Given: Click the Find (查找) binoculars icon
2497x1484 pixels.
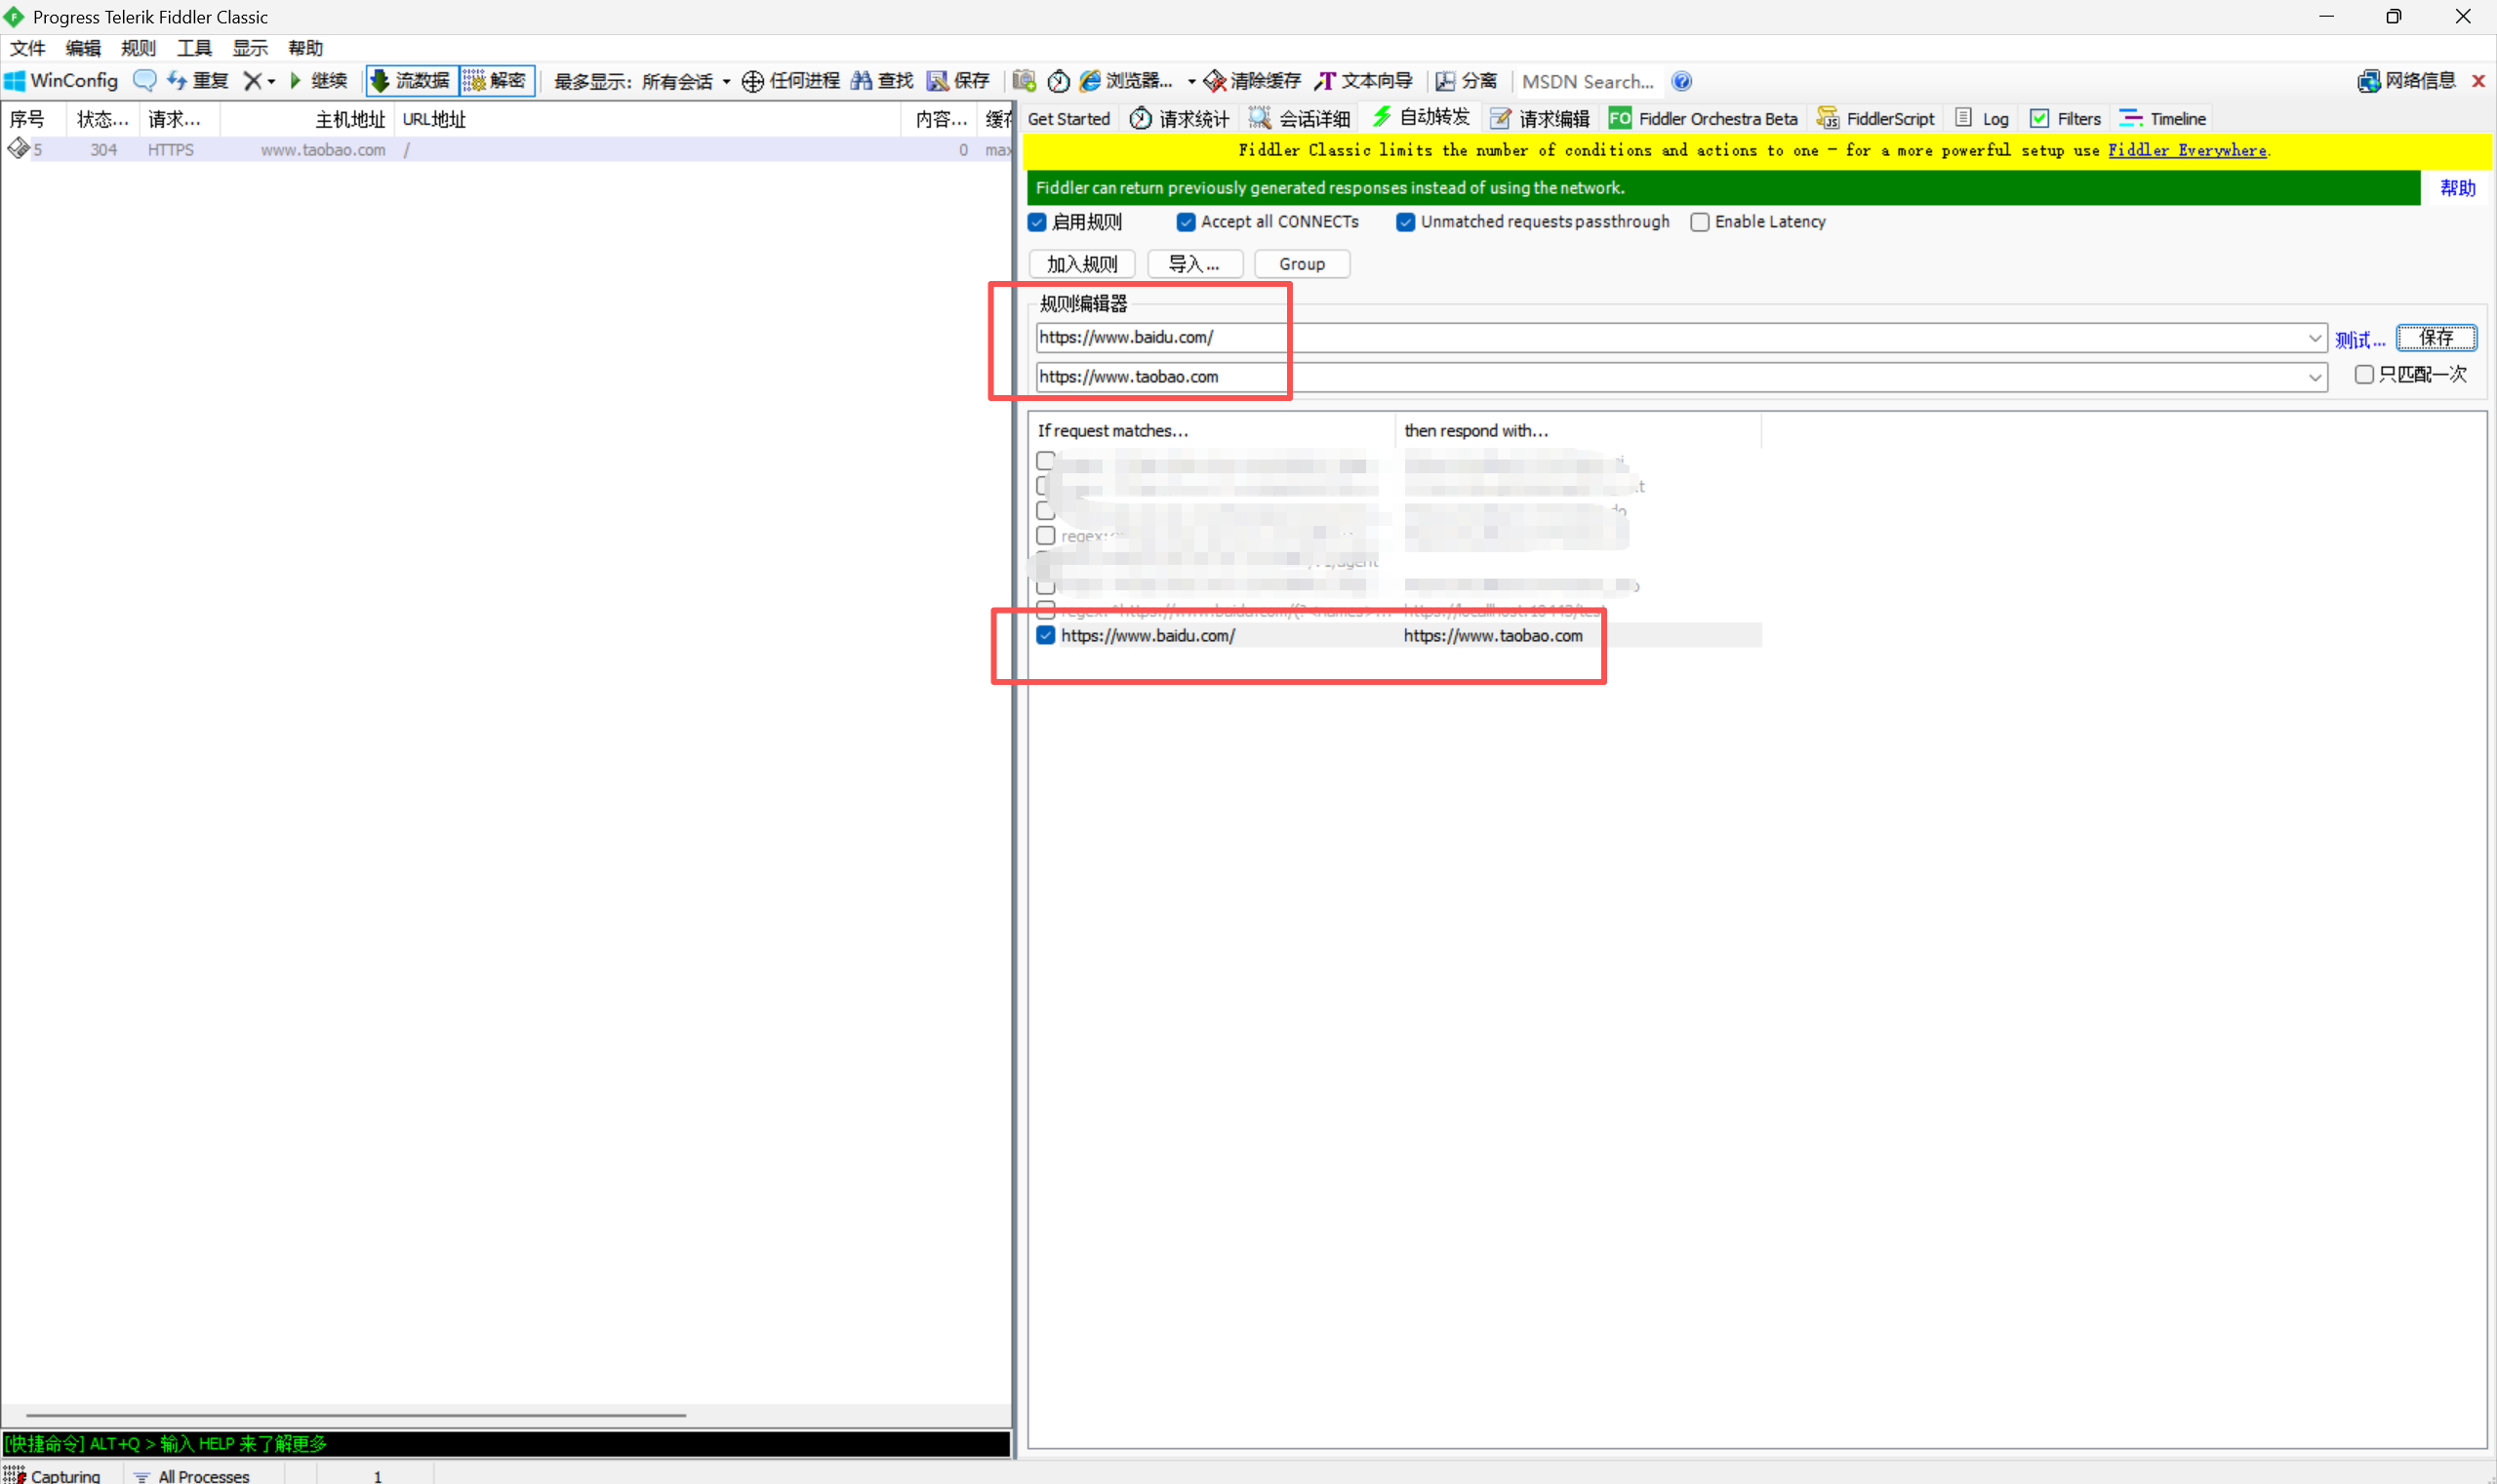Looking at the screenshot, I should pyautogui.click(x=861, y=80).
